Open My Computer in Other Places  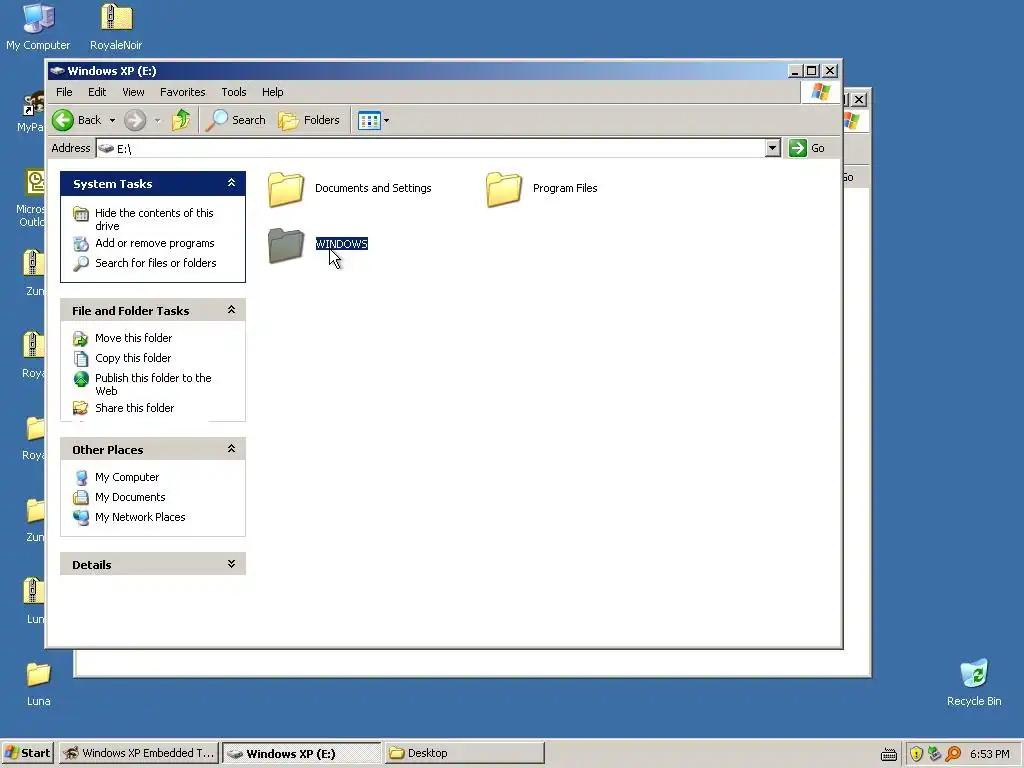tap(127, 477)
